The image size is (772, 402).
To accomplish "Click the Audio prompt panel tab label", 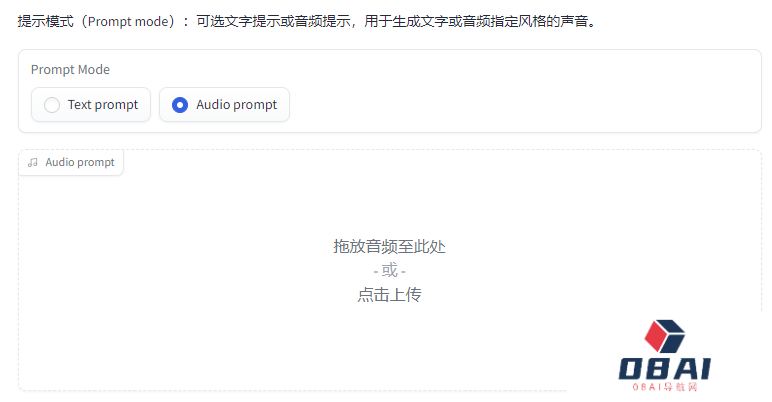I will [x=80, y=163].
